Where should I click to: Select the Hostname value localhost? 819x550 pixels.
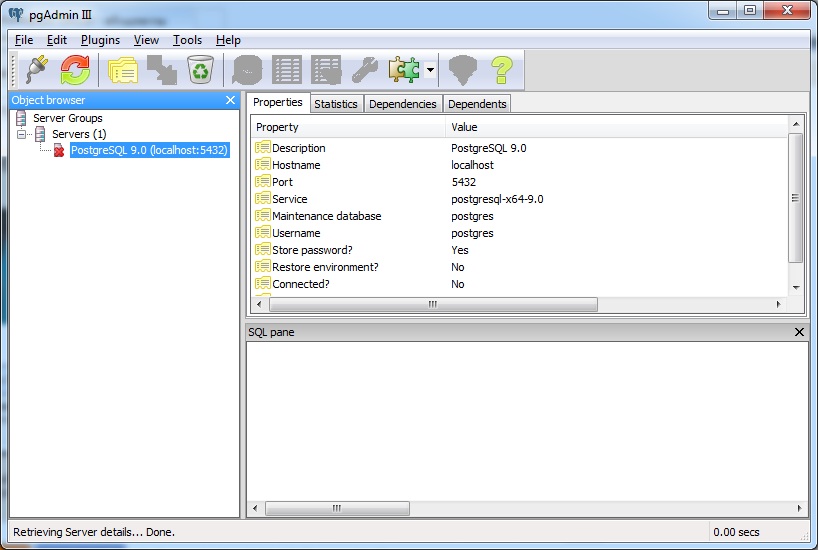pos(472,165)
